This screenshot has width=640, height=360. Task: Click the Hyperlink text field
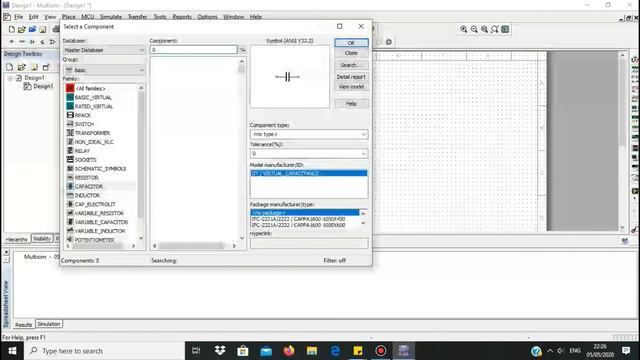click(309, 243)
